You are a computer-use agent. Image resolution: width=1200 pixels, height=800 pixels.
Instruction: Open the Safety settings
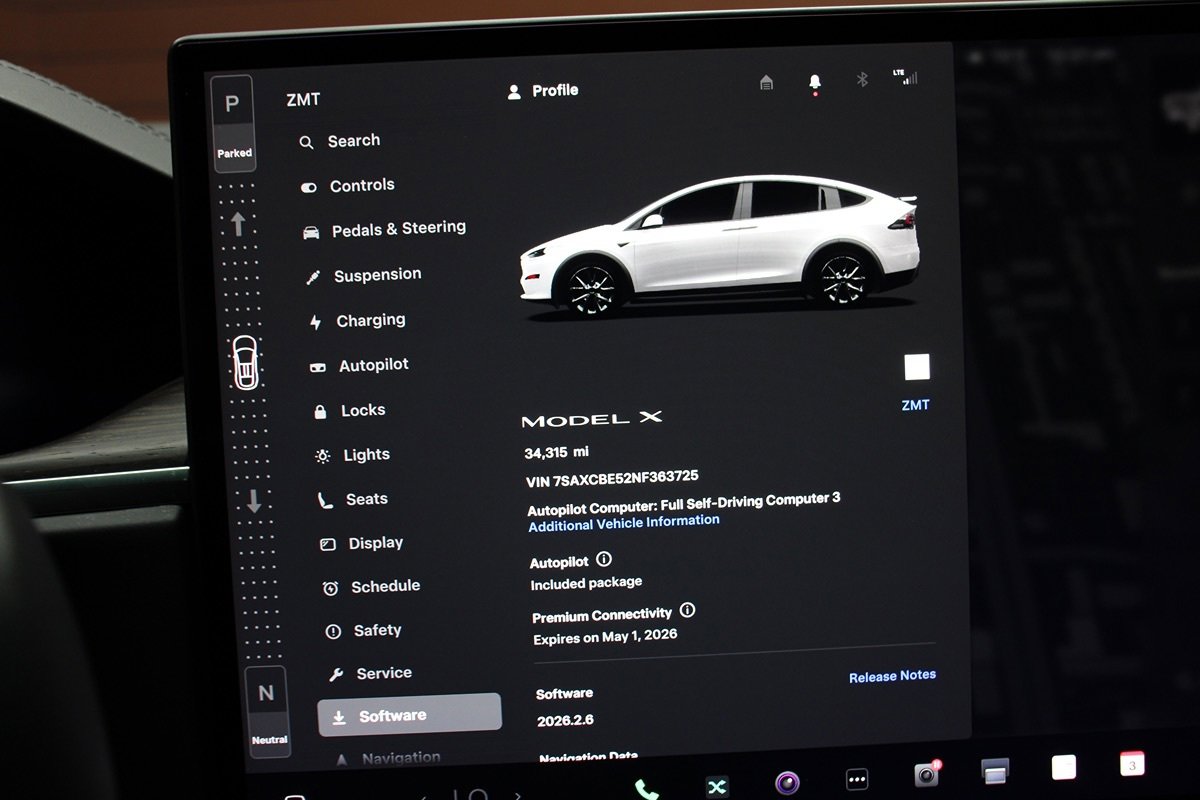tap(363, 631)
